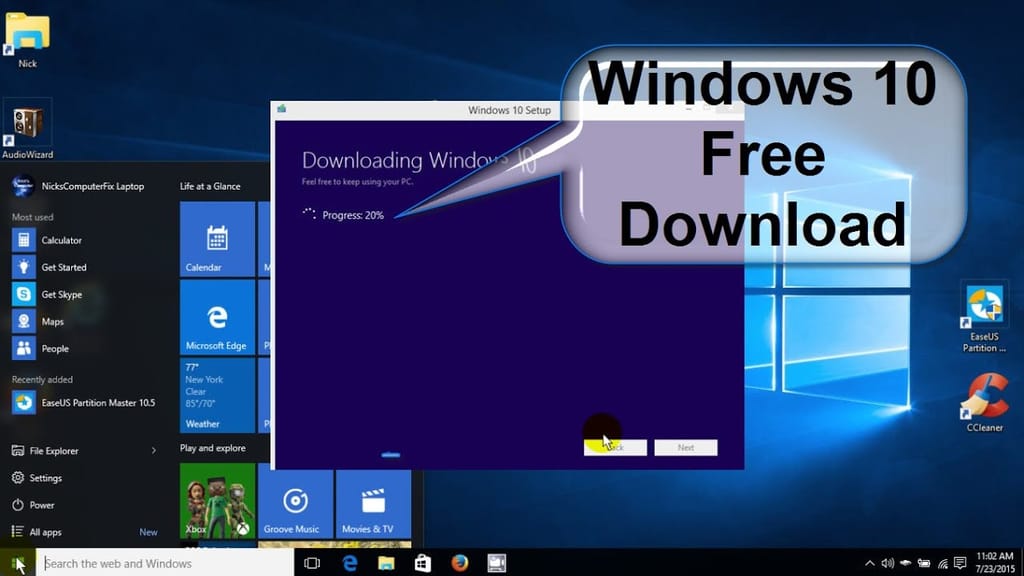Image resolution: width=1024 pixels, height=576 pixels.
Task: Click the NicksComputerFix Laptop user account
Action: tap(78, 186)
